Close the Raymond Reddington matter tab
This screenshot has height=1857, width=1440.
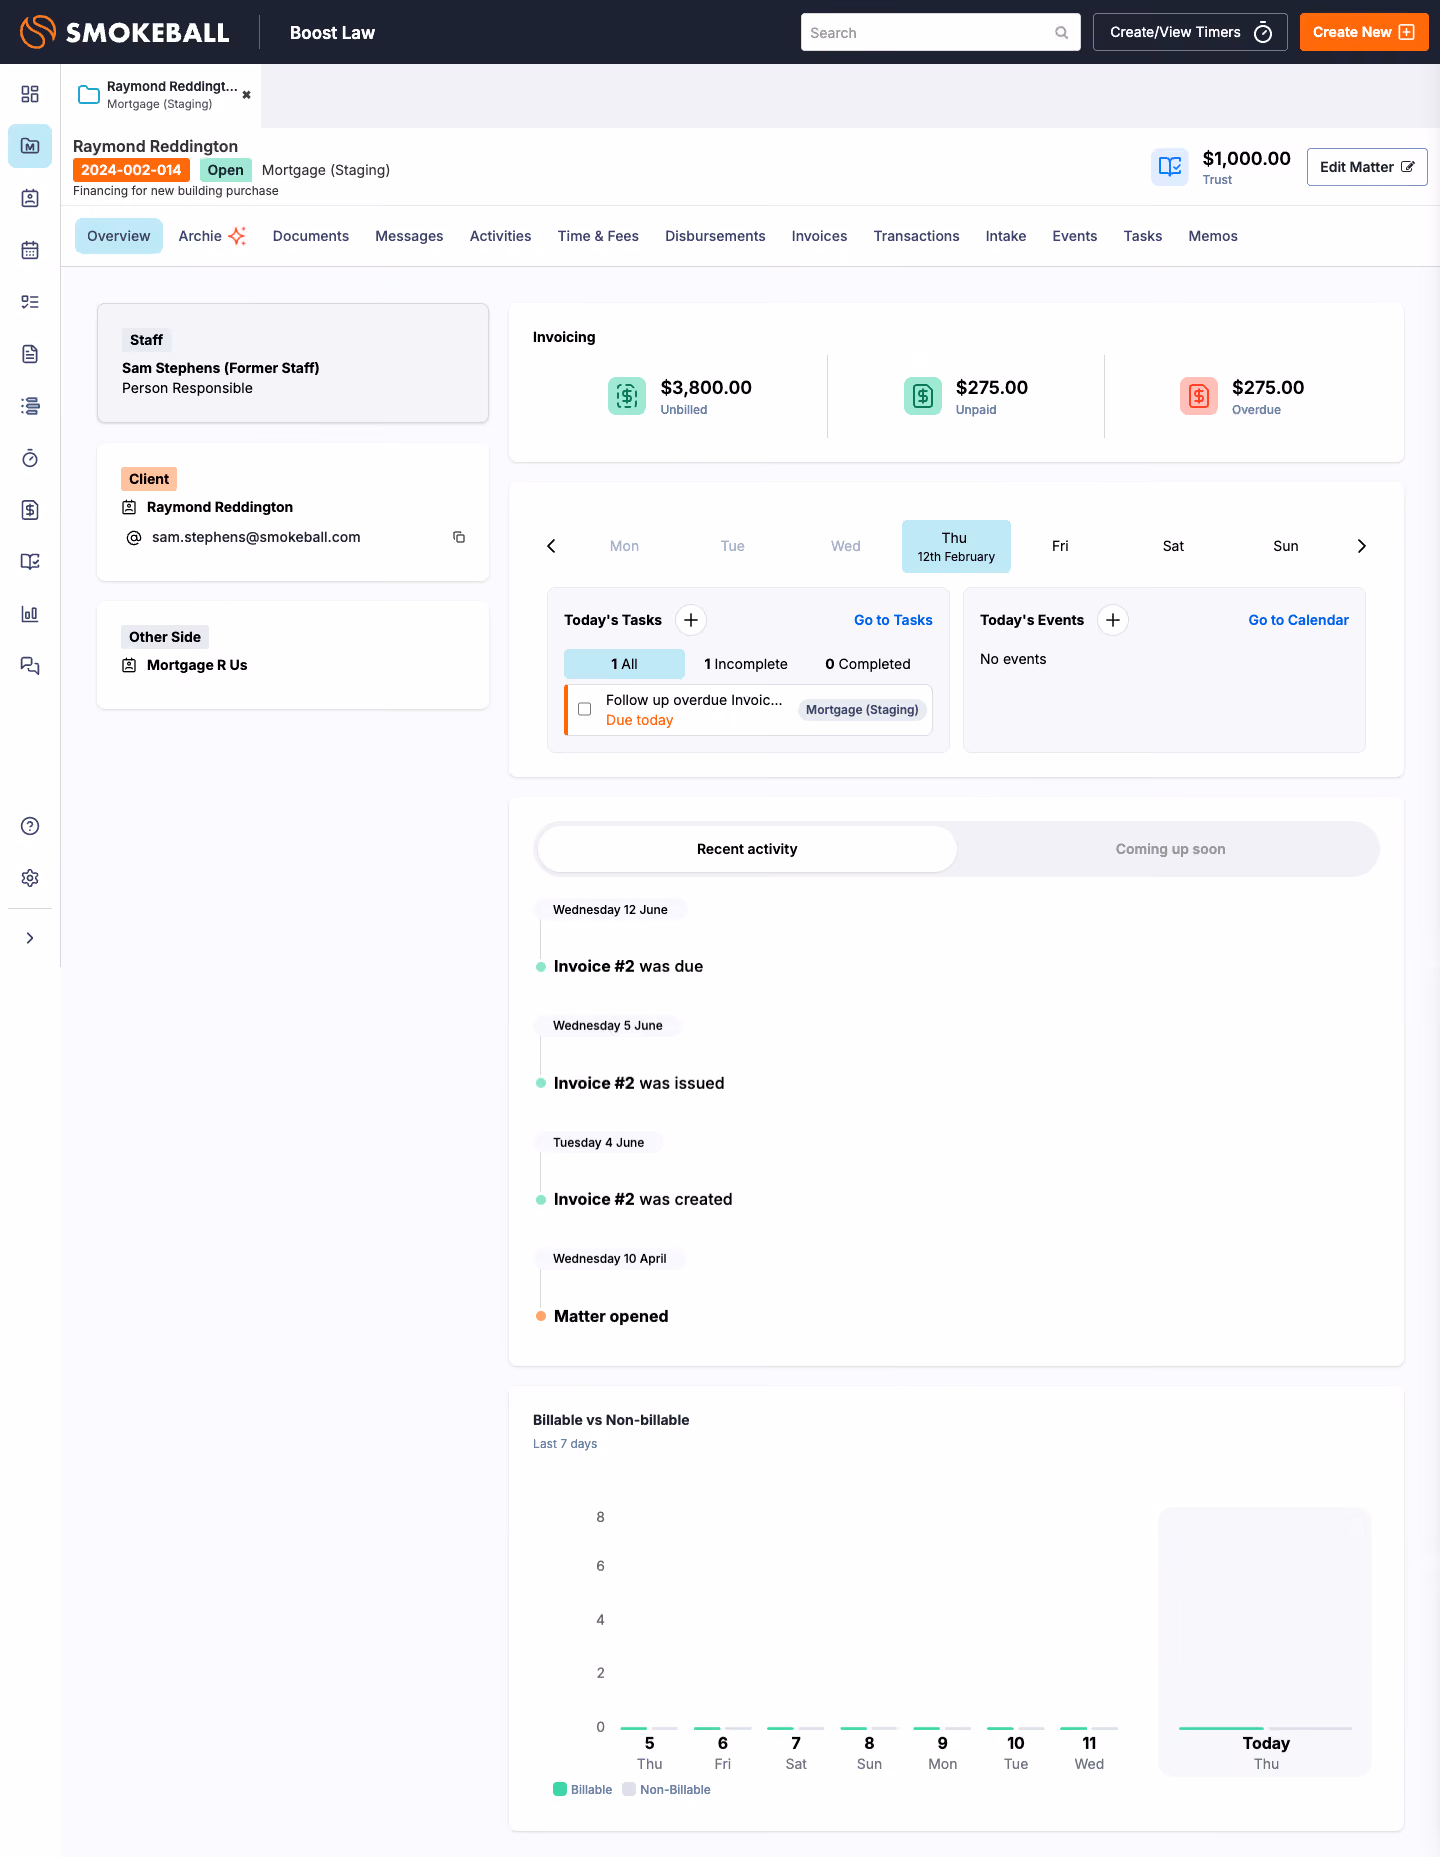[x=247, y=95]
